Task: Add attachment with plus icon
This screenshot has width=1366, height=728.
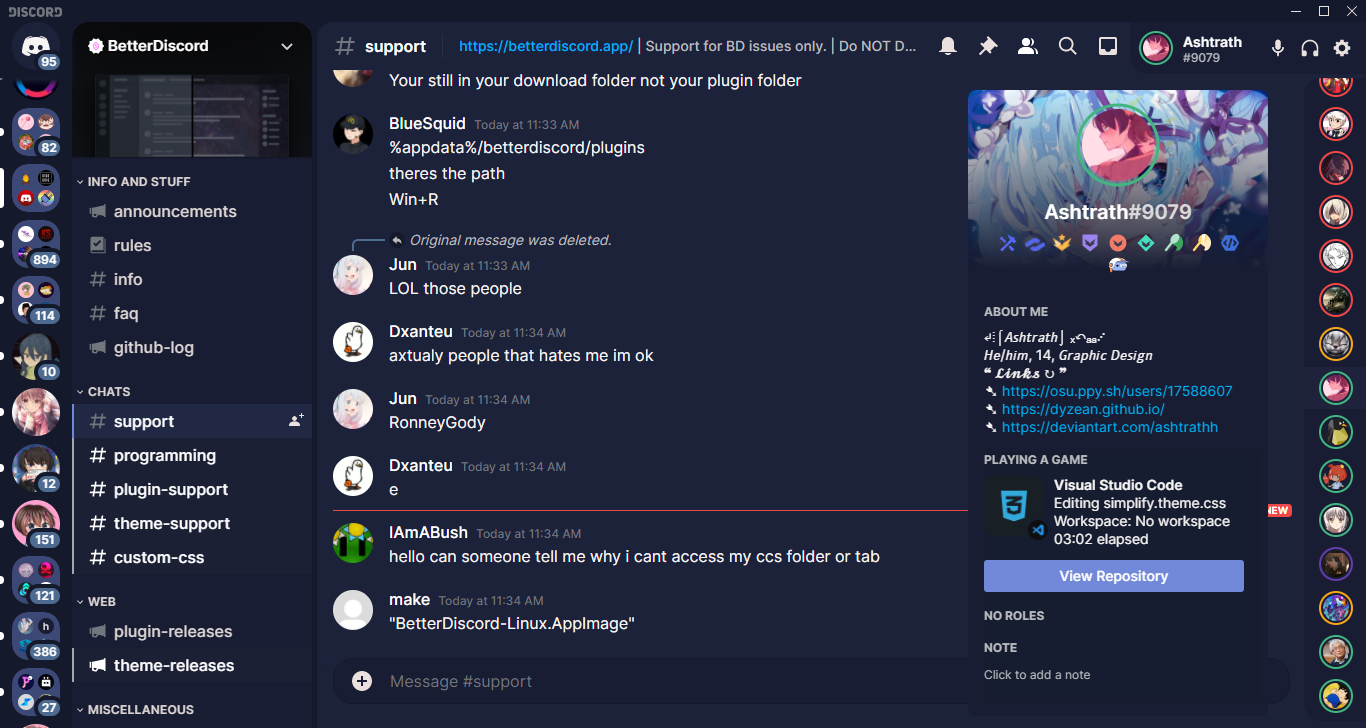Action: click(x=362, y=681)
